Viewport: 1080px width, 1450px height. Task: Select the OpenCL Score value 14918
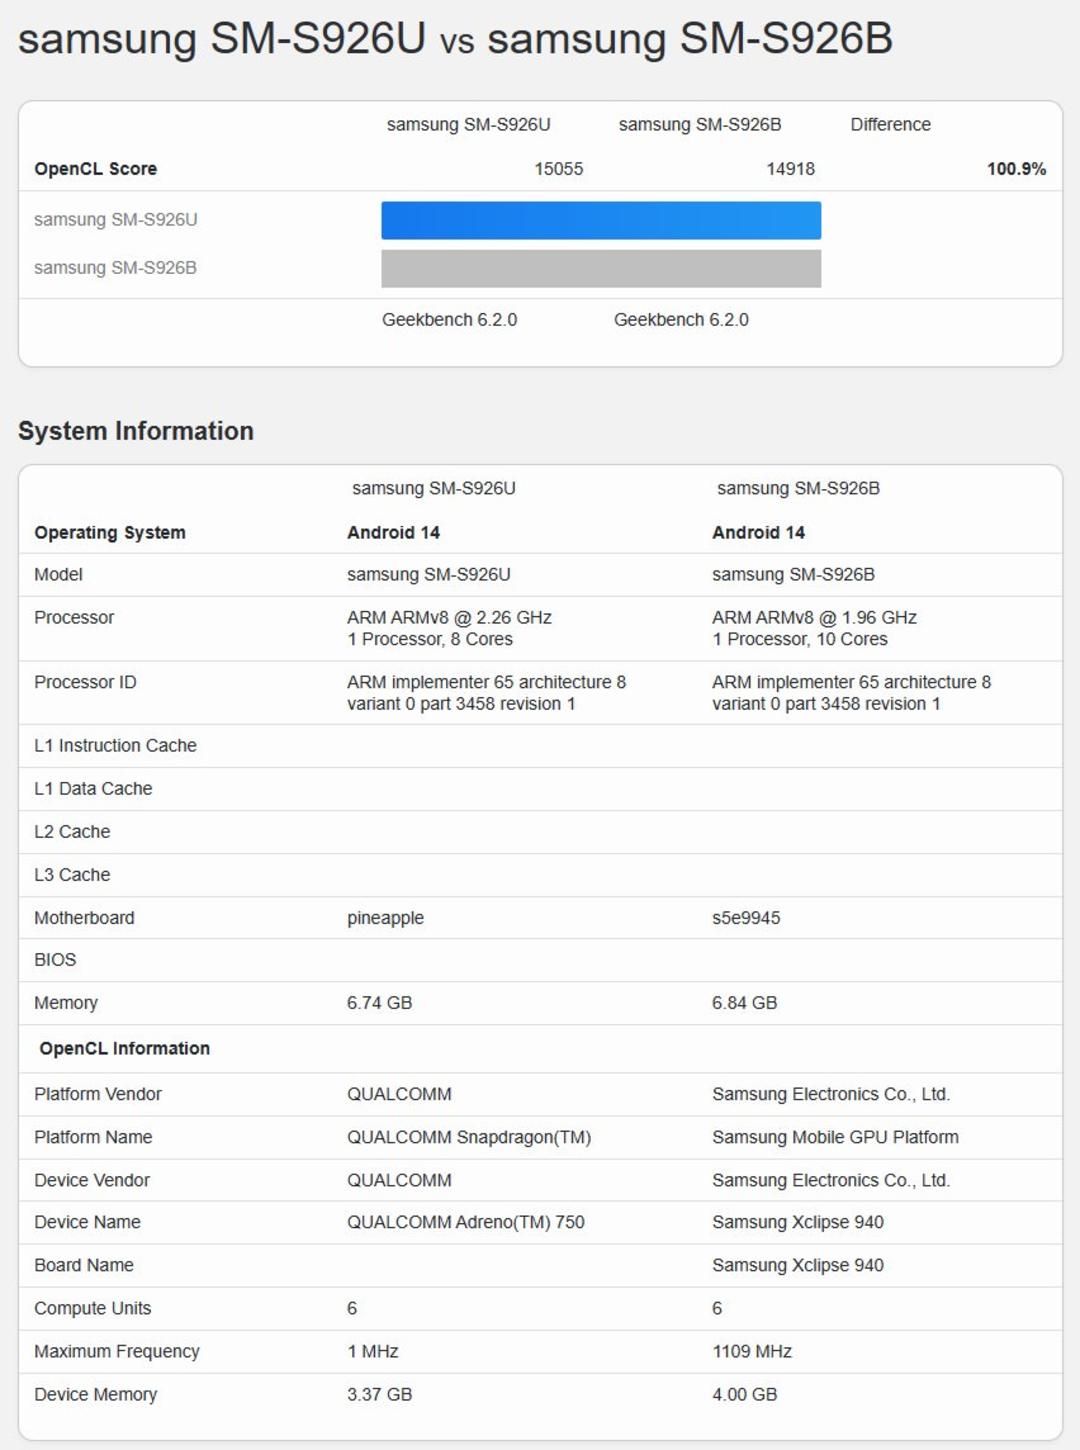[x=790, y=169]
